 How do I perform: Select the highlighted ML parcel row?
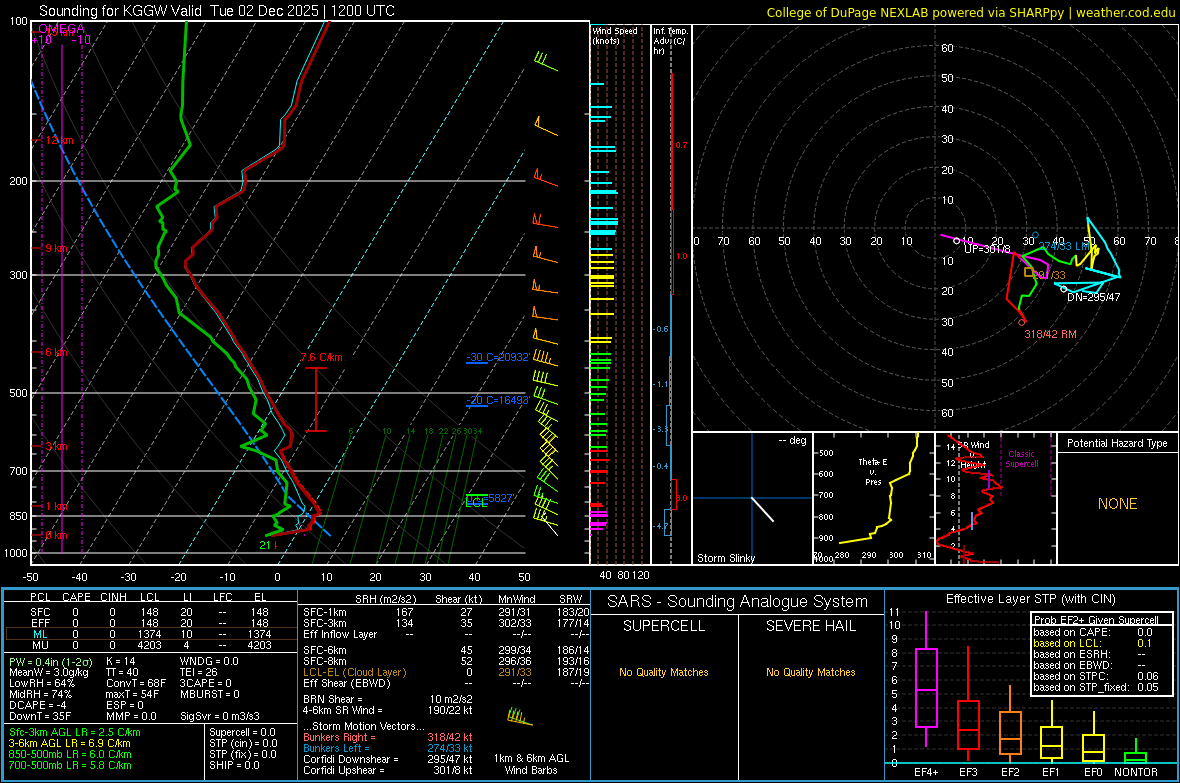click(150, 634)
